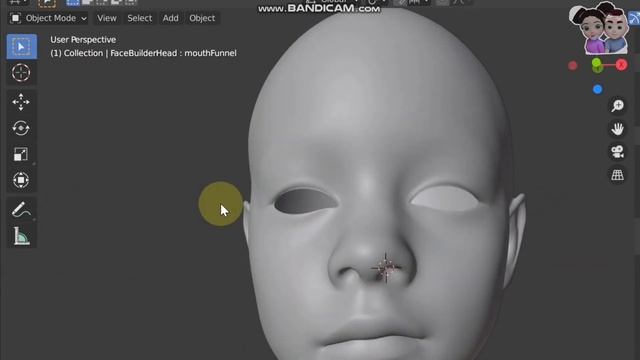Click the "User Perspective" viewport label
Screen dimensions: 640x360
(83, 40)
